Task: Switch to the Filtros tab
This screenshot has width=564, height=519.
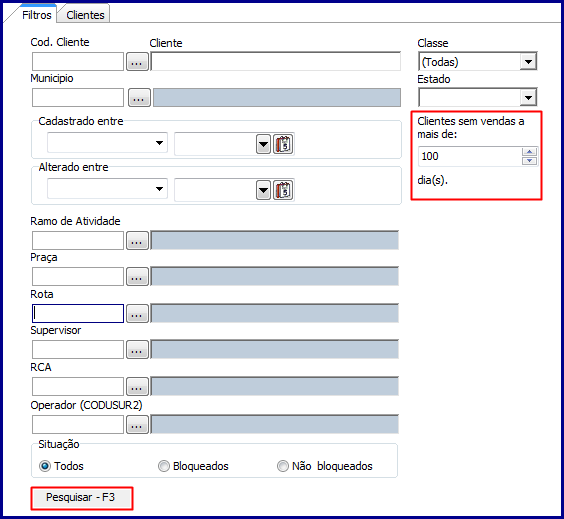Action: 37,15
